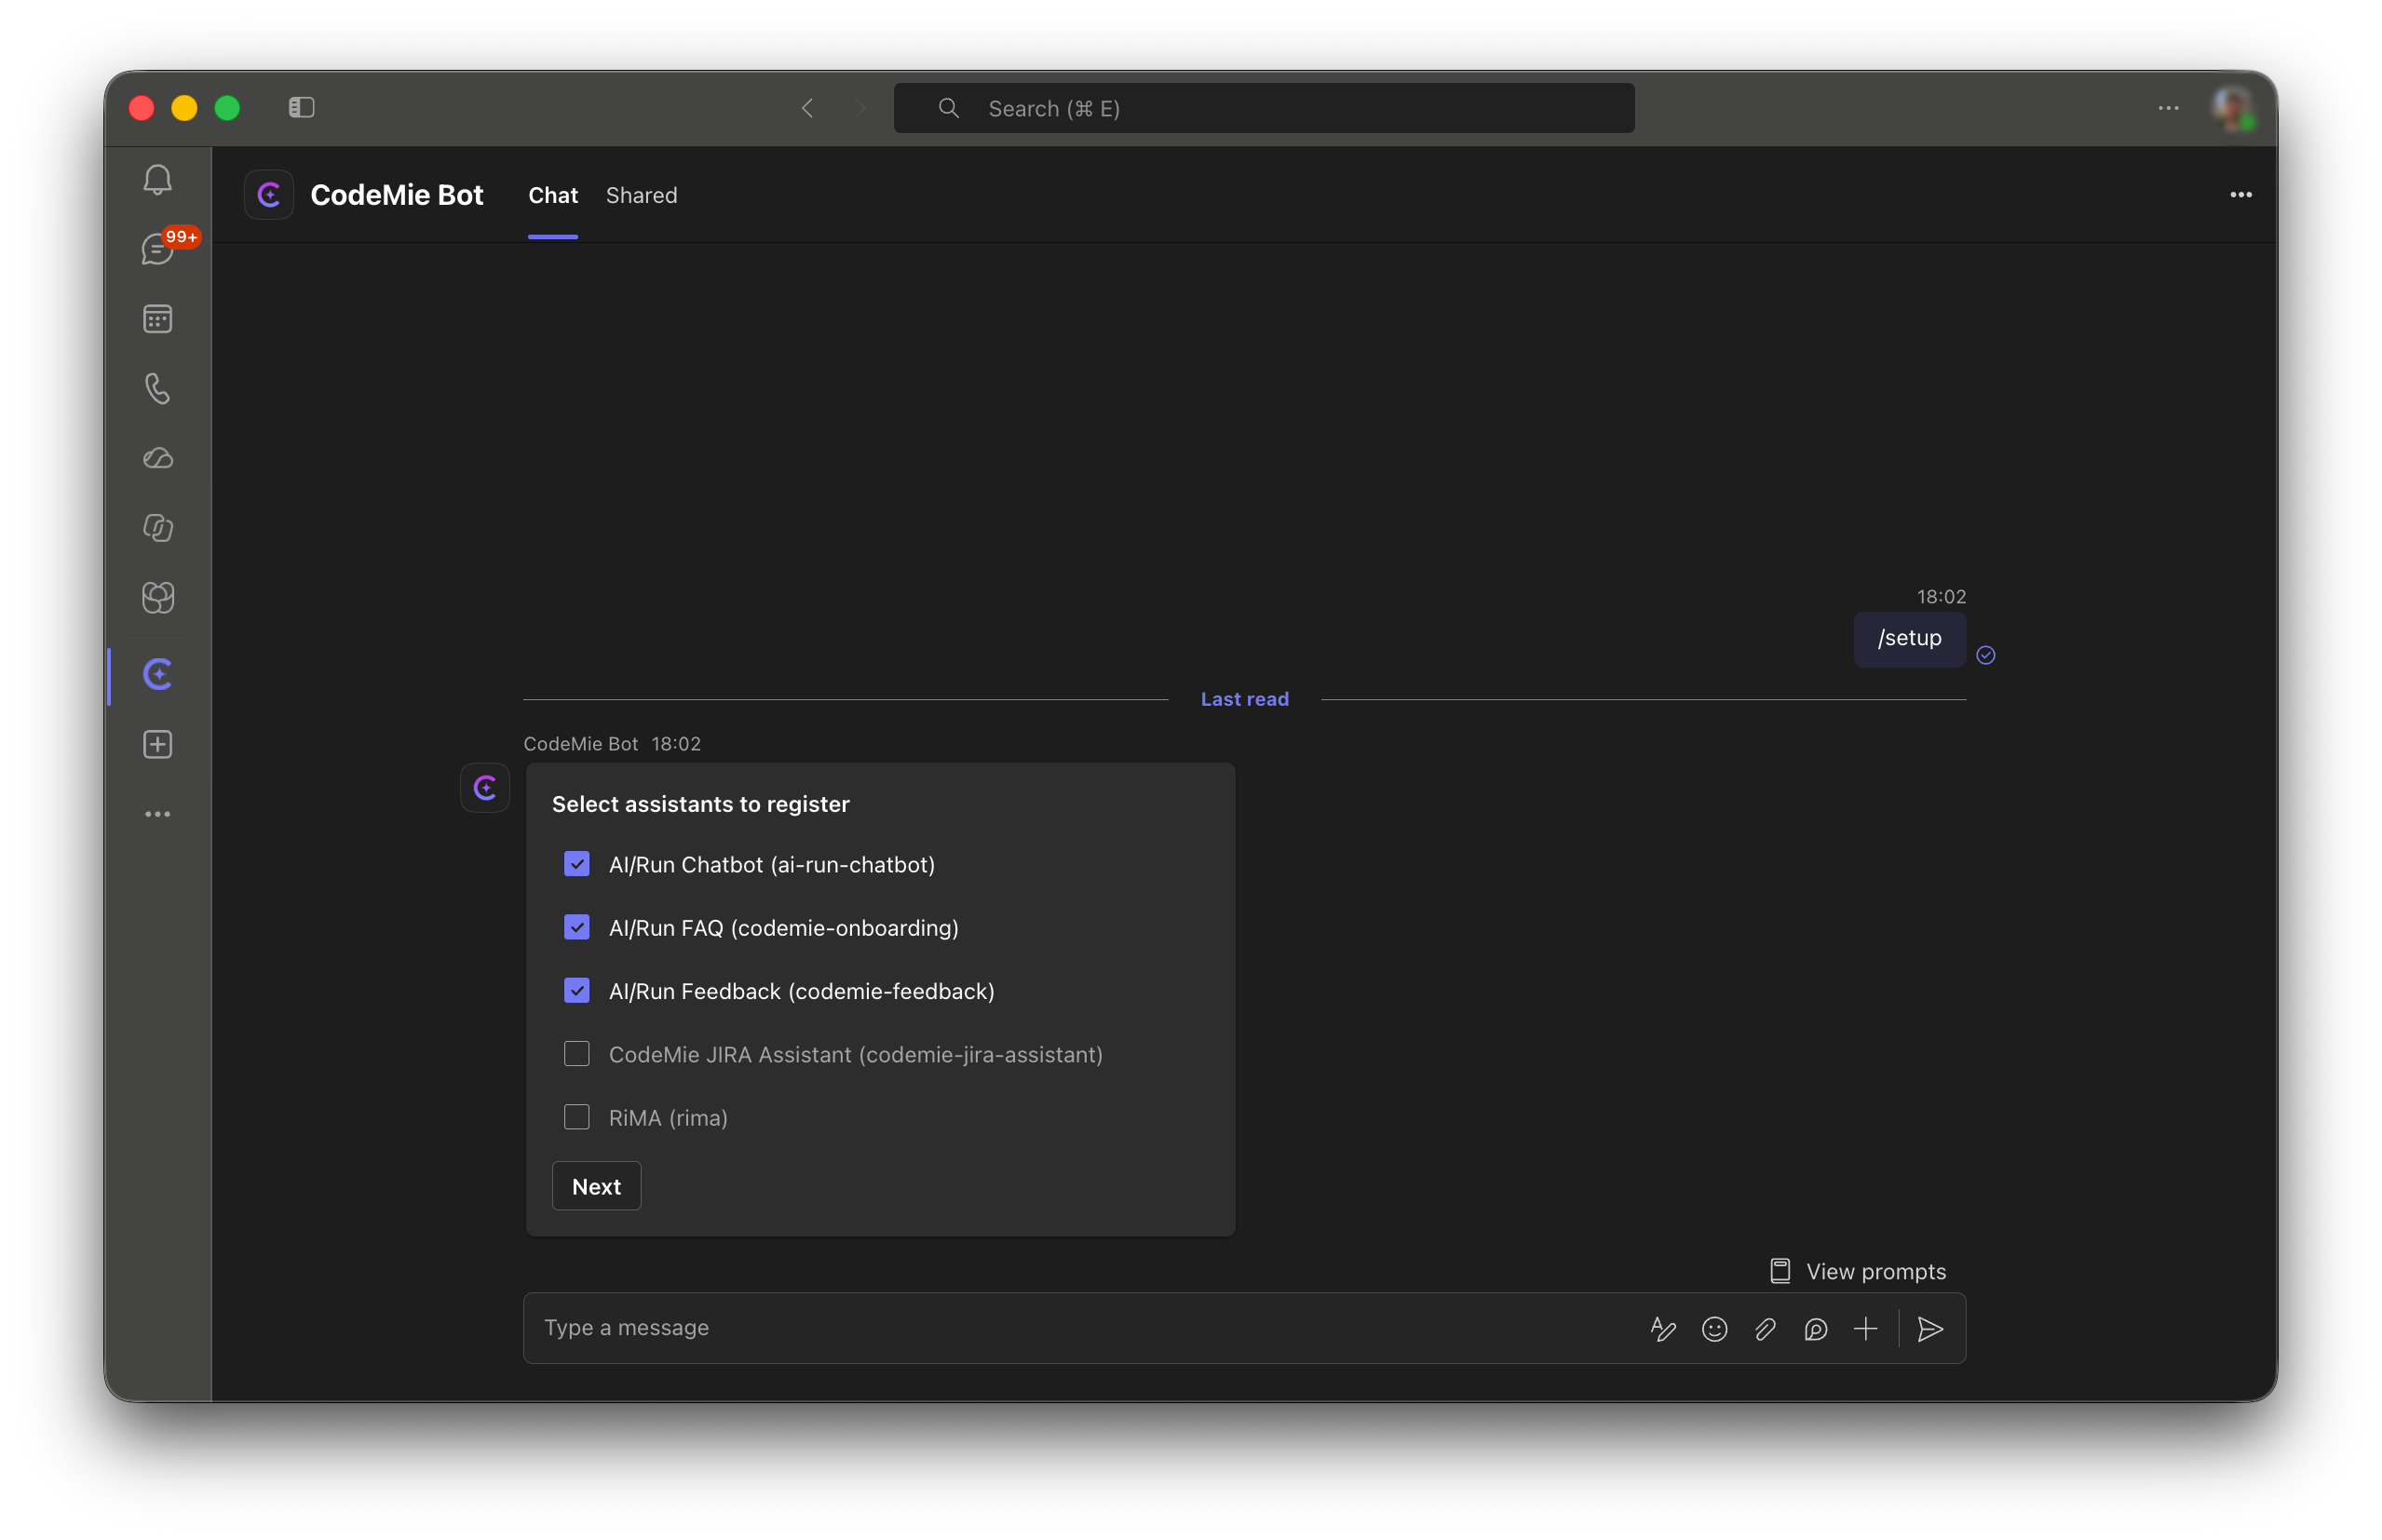Click CodeMie Bot logo in header
2382x1540 pixels.
(268, 195)
